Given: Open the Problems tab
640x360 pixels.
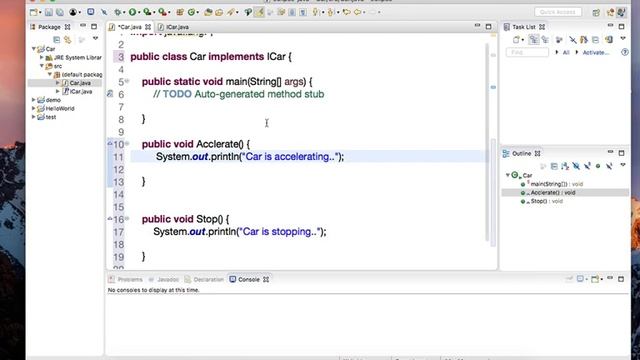Looking at the screenshot, I should [126, 280].
